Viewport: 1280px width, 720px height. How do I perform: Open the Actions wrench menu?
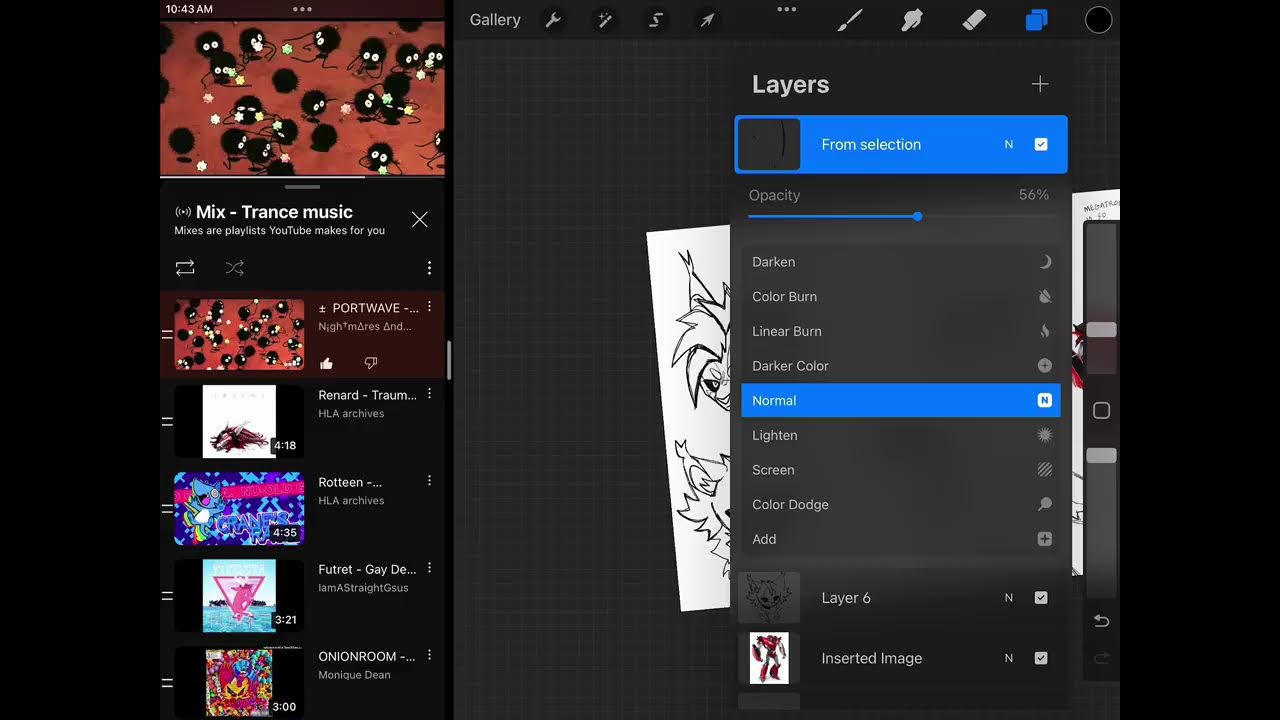(x=551, y=20)
